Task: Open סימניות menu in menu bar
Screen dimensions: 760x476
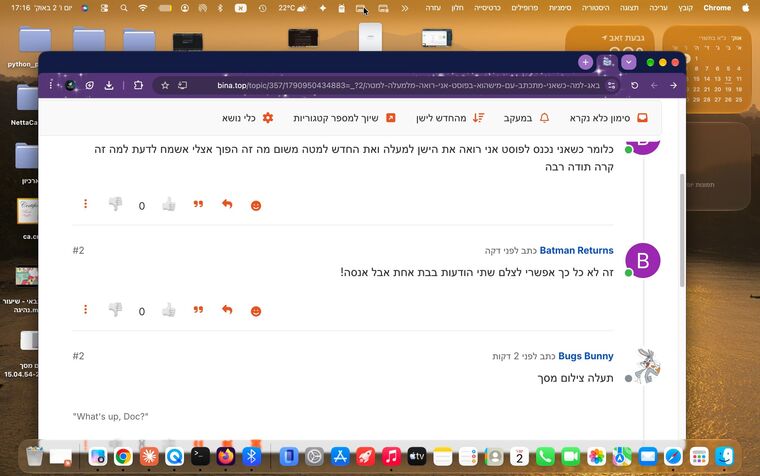Action: tap(560, 8)
